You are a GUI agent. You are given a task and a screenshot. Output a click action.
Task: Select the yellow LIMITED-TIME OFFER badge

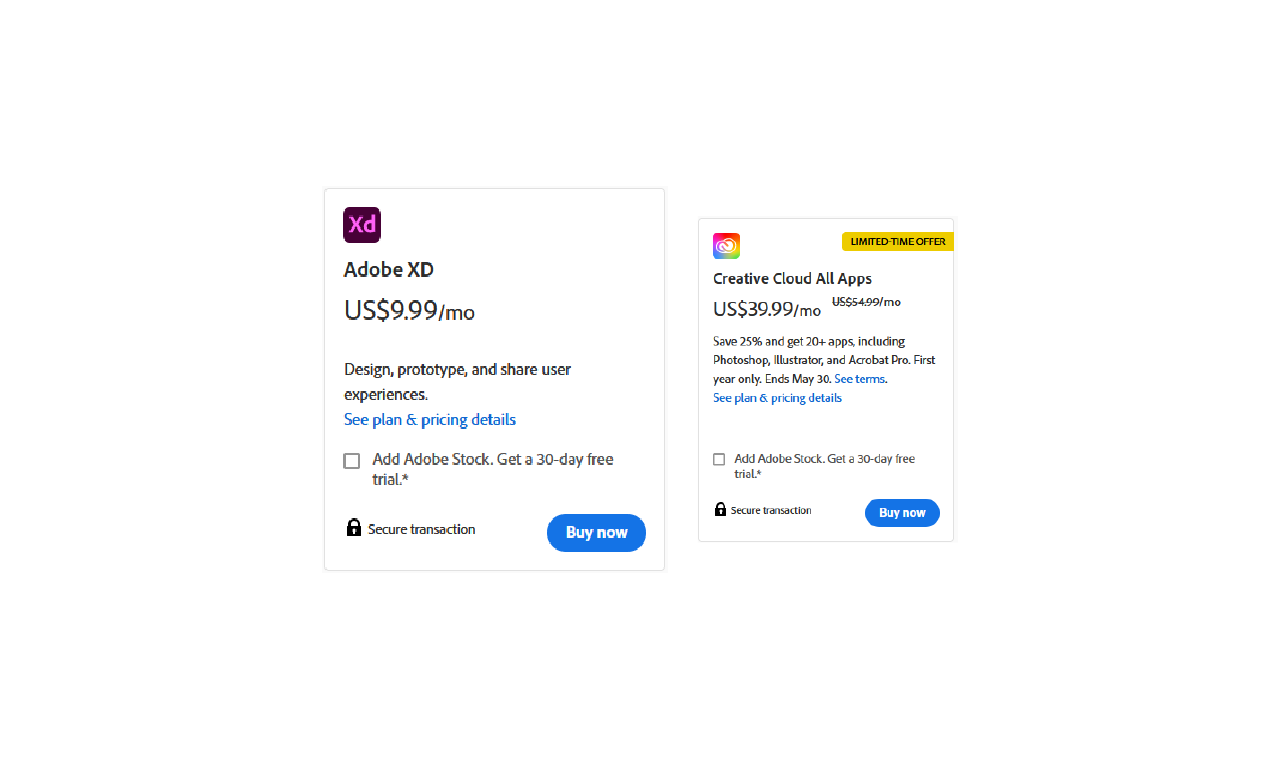[x=897, y=241]
